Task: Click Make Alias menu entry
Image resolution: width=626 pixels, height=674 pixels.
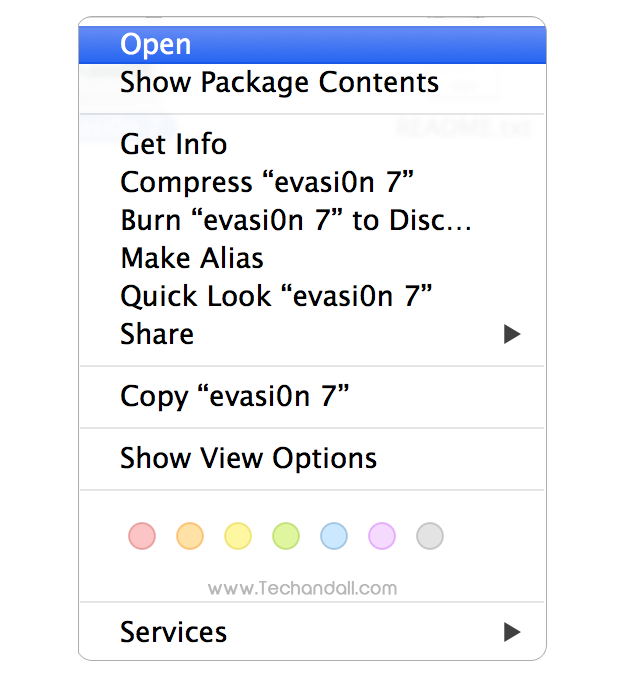Action: (x=191, y=258)
